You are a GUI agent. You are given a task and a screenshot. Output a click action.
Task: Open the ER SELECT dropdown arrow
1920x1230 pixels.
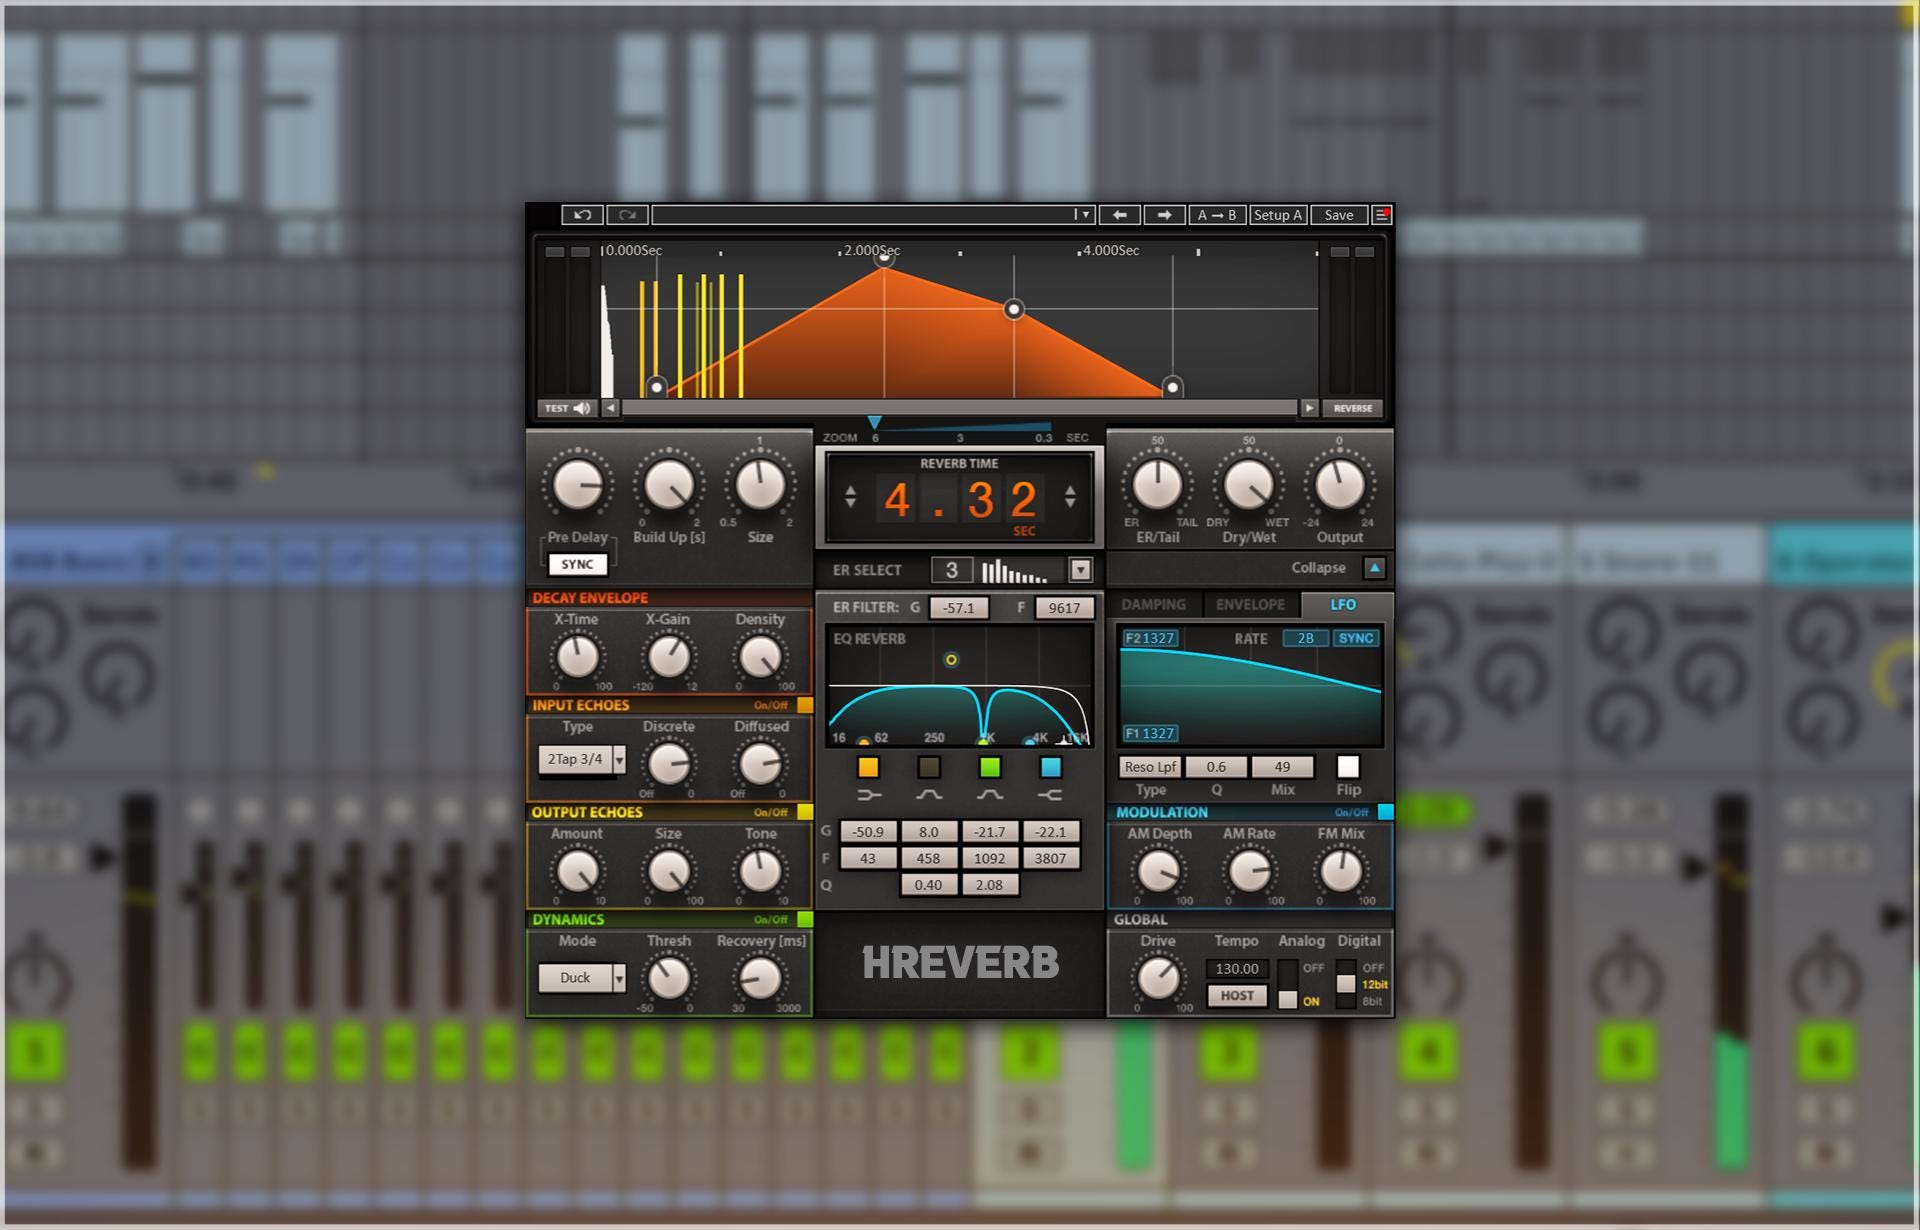(x=1080, y=570)
